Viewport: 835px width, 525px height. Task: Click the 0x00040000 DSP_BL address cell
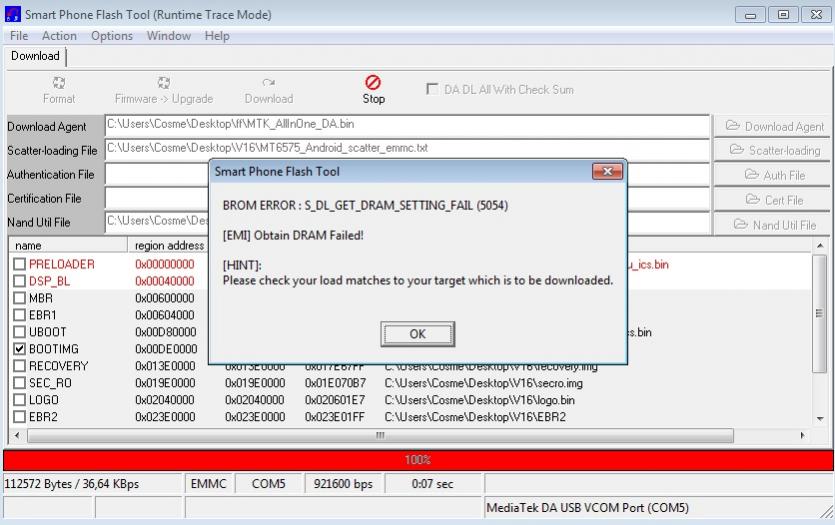(165, 281)
